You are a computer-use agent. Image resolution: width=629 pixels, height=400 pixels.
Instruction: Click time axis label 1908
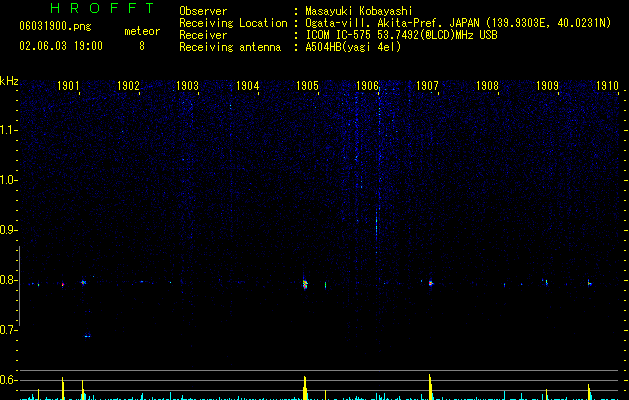click(487, 86)
